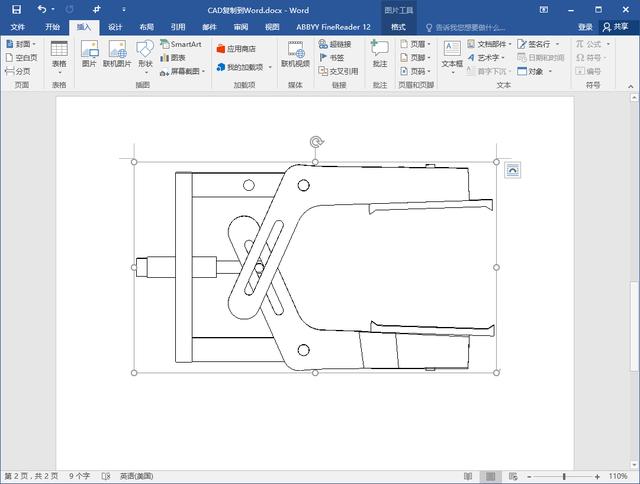Screen dimensions: 640x484
Task: Open layout options icon beside the picture
Action: [x=512, y=170]
